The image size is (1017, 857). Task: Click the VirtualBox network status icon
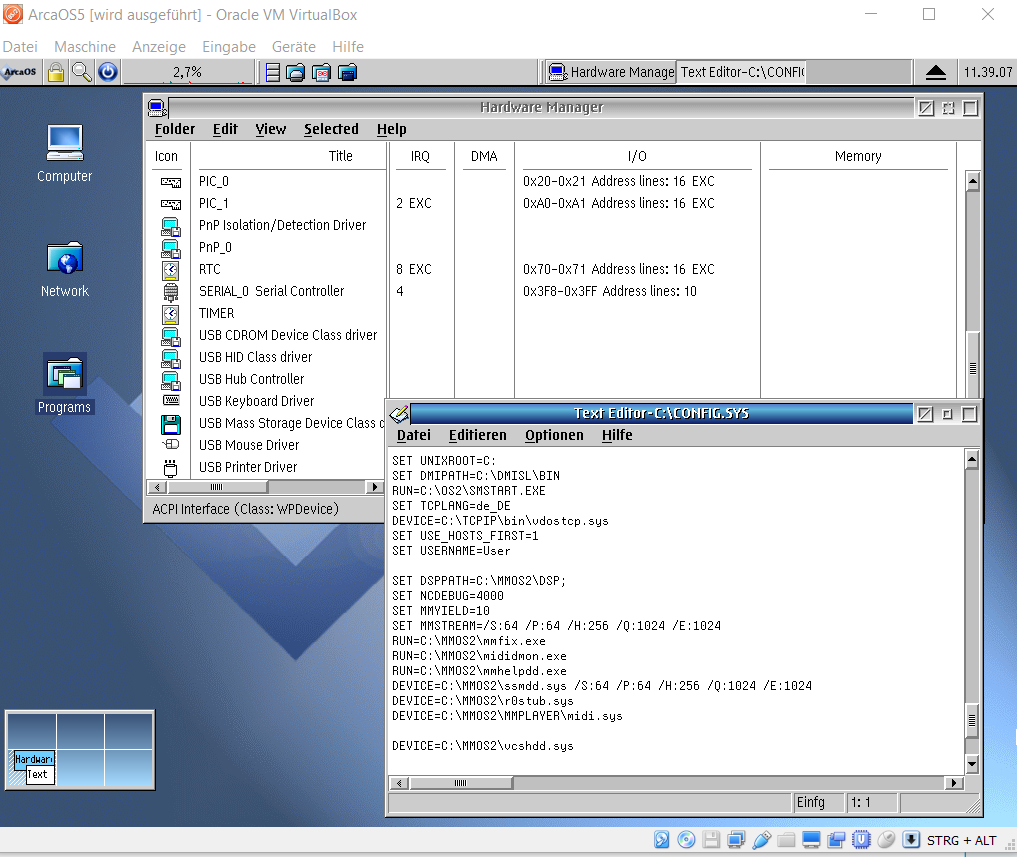pyautogui.click(x=736, y=839)
